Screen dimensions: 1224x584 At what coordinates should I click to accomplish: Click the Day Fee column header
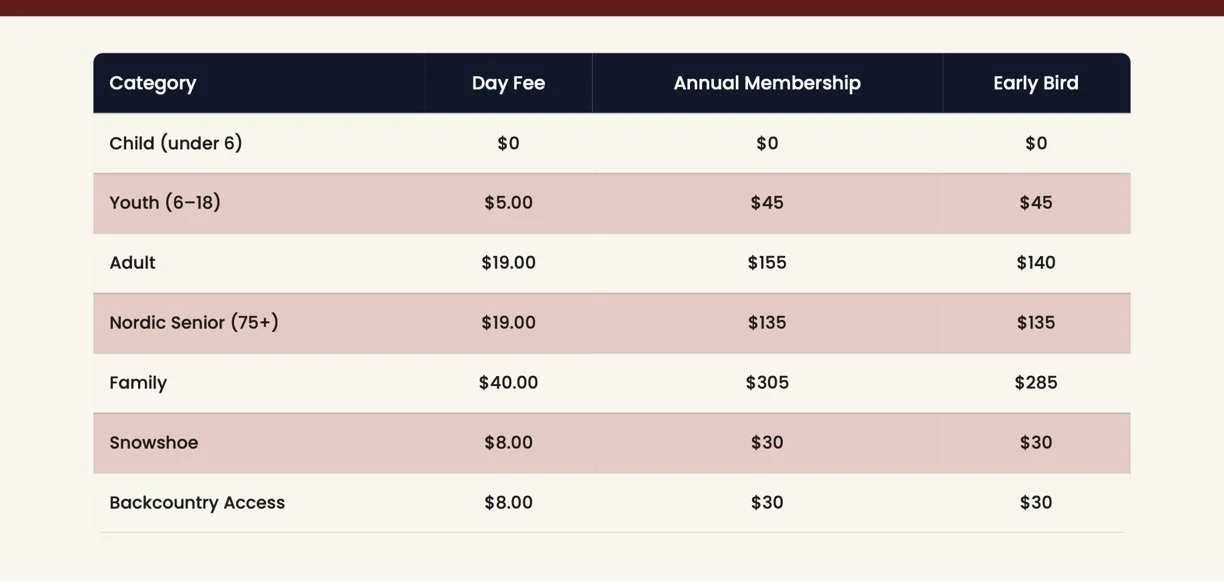[x=508, y=83]
